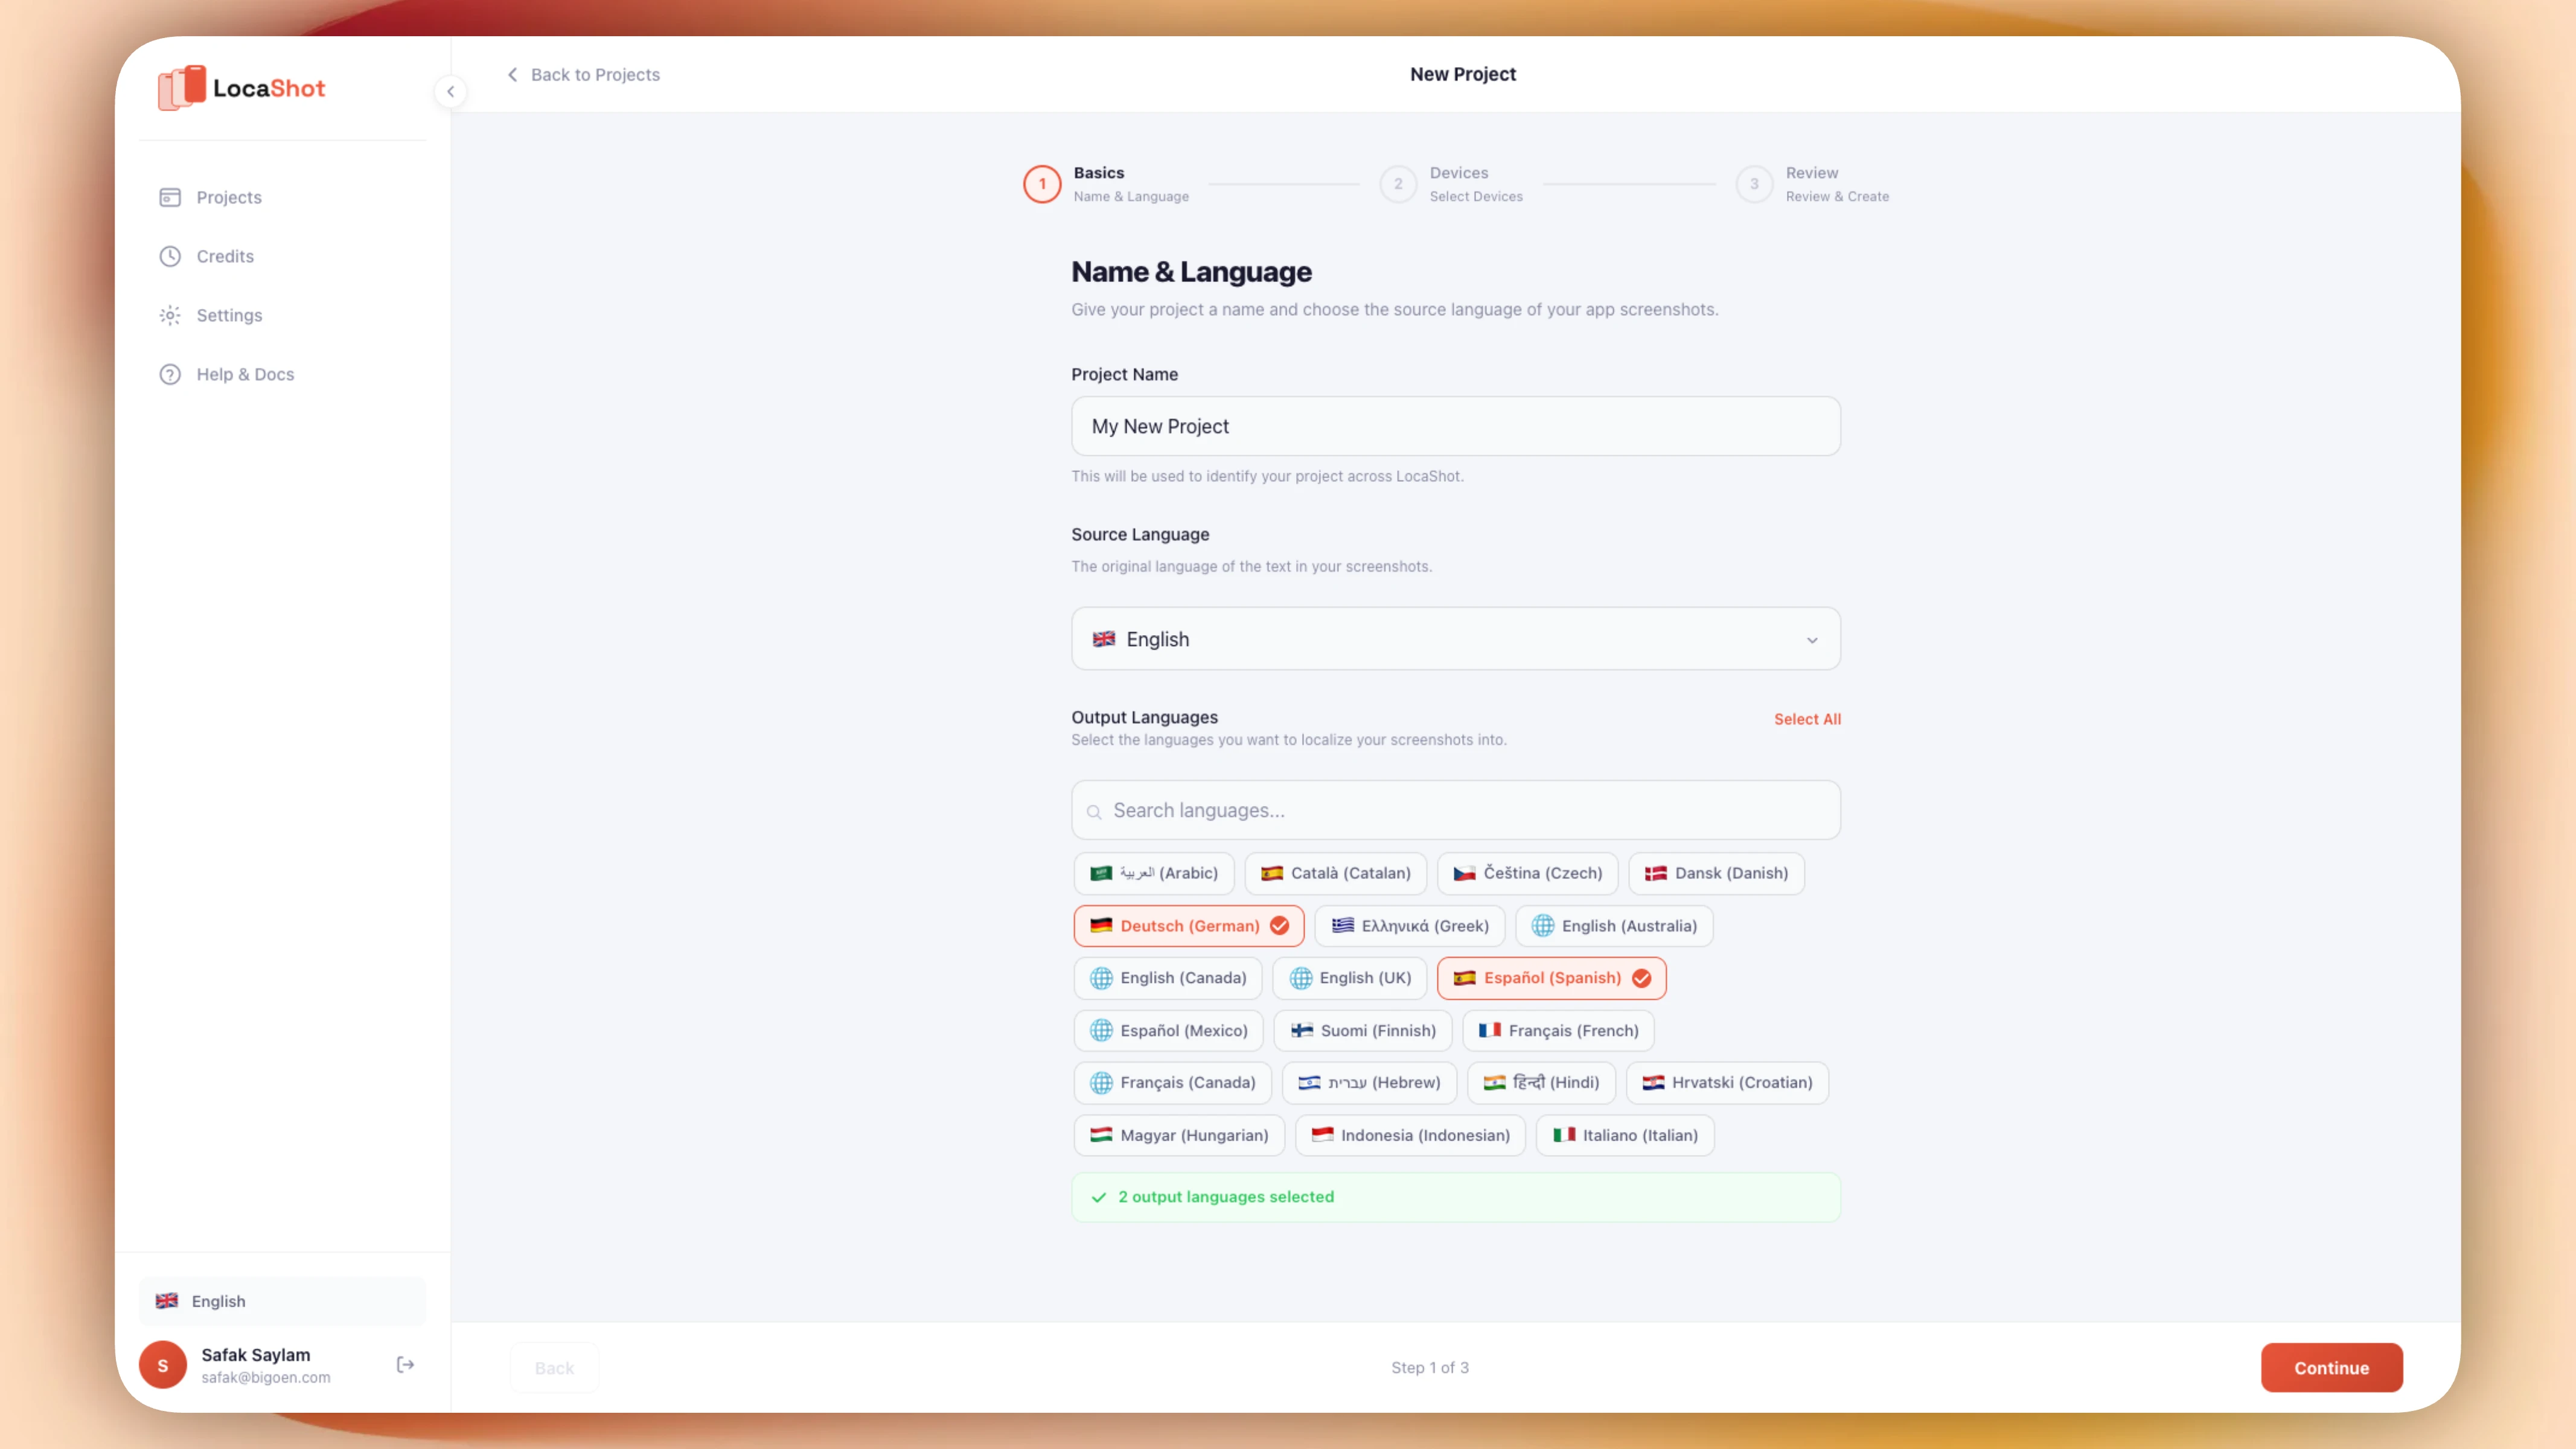Open the interface language selector in sidebar
Image resolution: width=2576 pixels, height=1449 pixels.
pyautogui.click(x=282, y=1301)
